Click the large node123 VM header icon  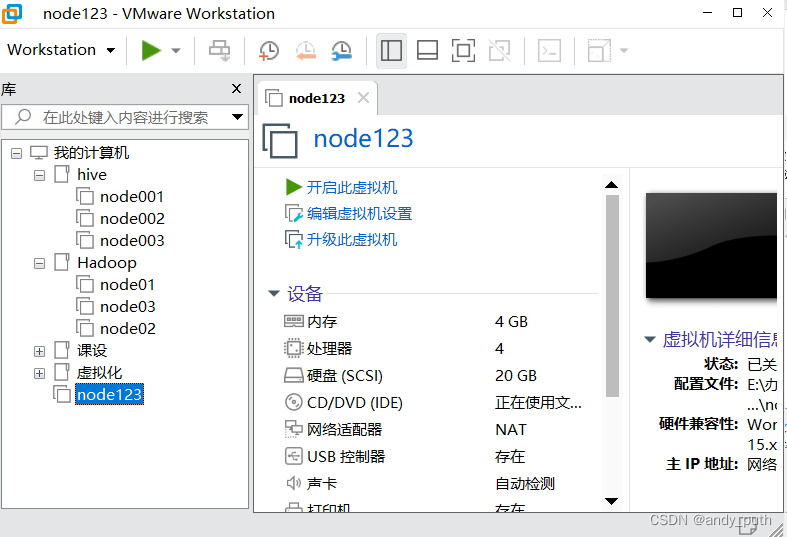(280, 140)
